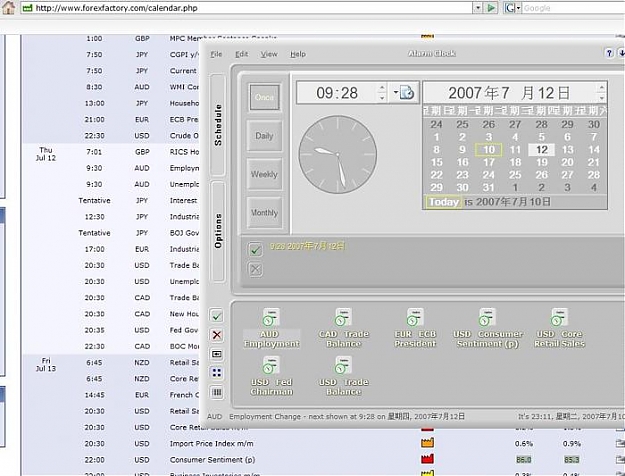Click the time preset clock-document icon
The image size is (625, 476).
[x=407, y=93]
